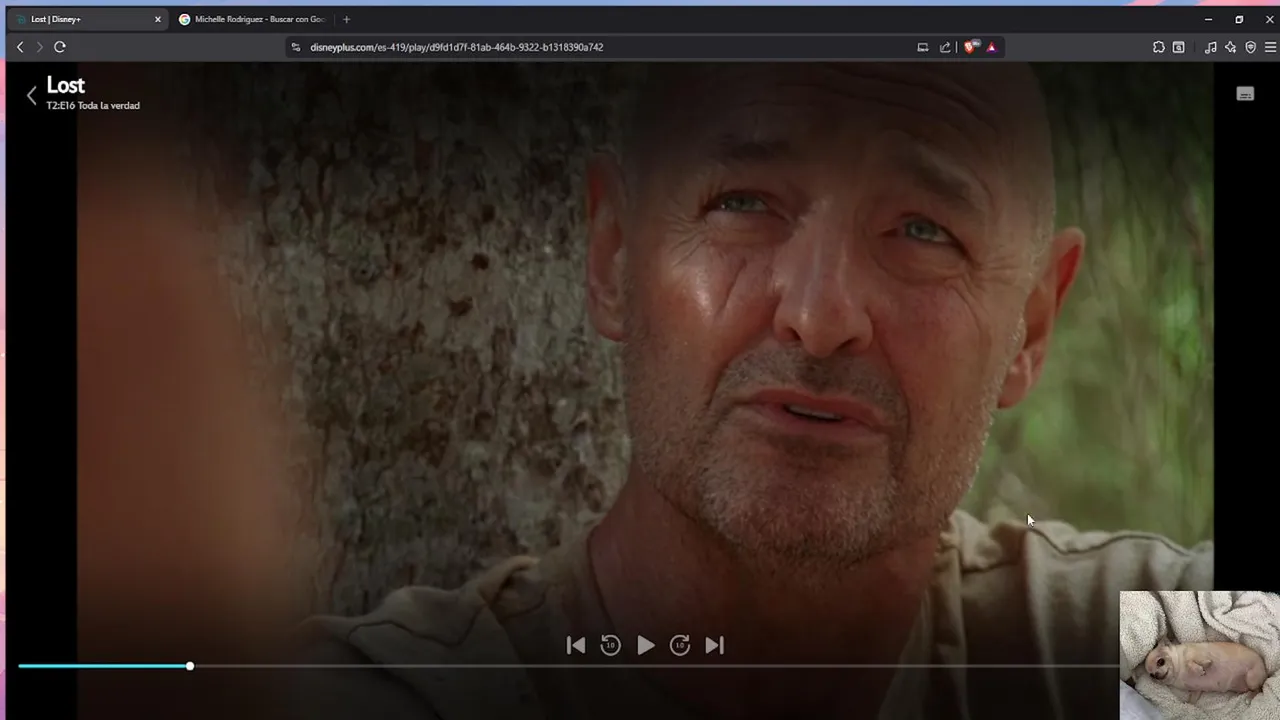Share this page via address bar icon
1280x720 pixels.
pos(945,47)
